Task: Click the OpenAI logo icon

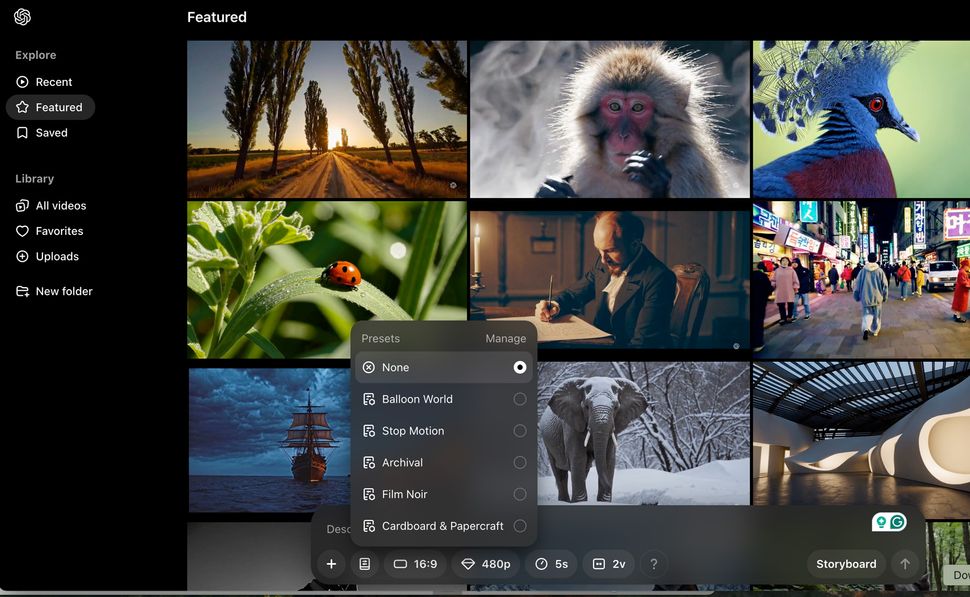Action: click(x=22, y=17)
